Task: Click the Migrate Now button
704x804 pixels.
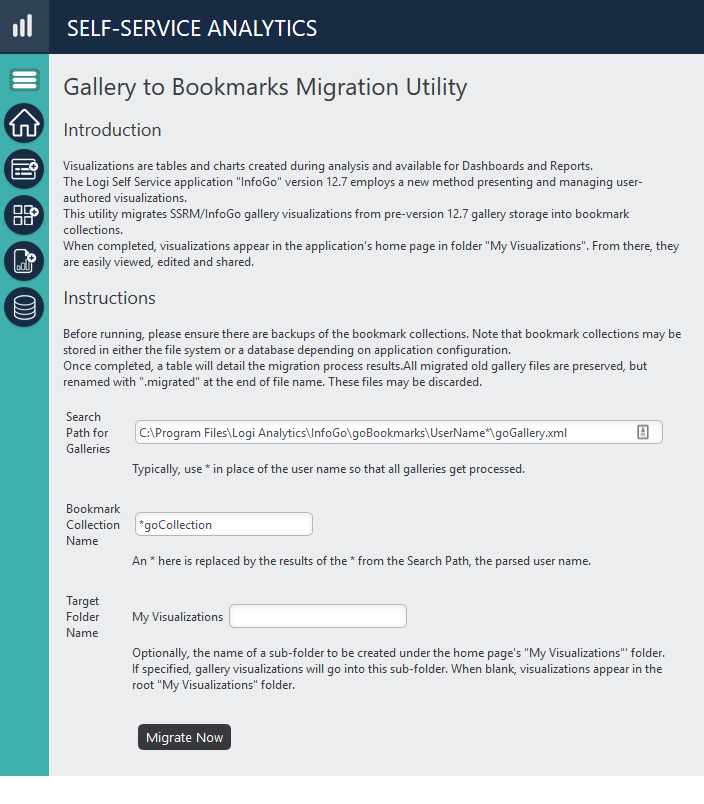Action: click(x=184, y=737)
